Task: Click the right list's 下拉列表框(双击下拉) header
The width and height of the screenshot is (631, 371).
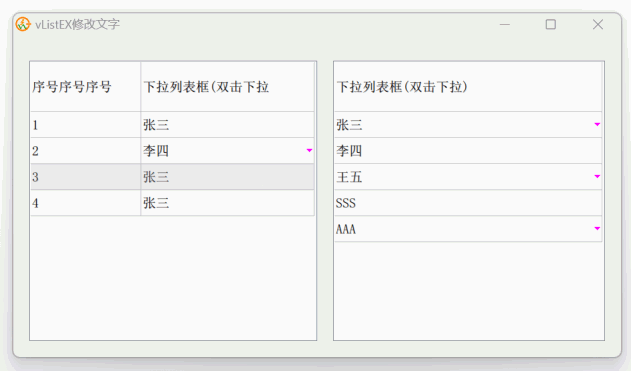Action: click(x=468, y=87)
